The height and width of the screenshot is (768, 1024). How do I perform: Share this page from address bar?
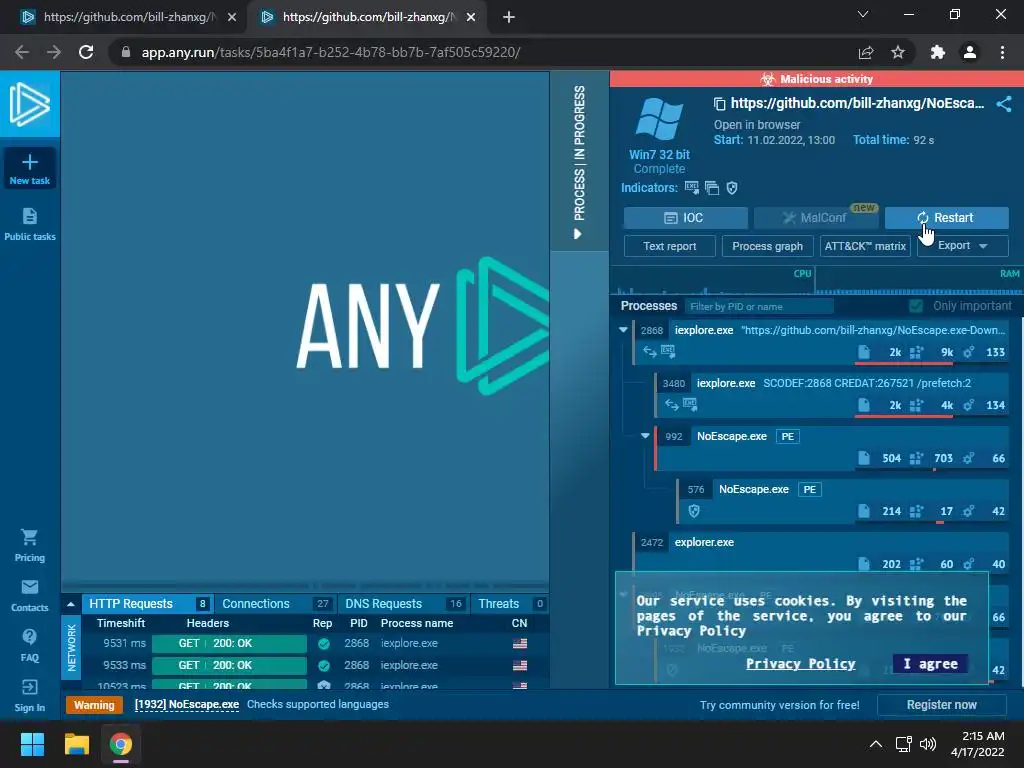(866, 52)
